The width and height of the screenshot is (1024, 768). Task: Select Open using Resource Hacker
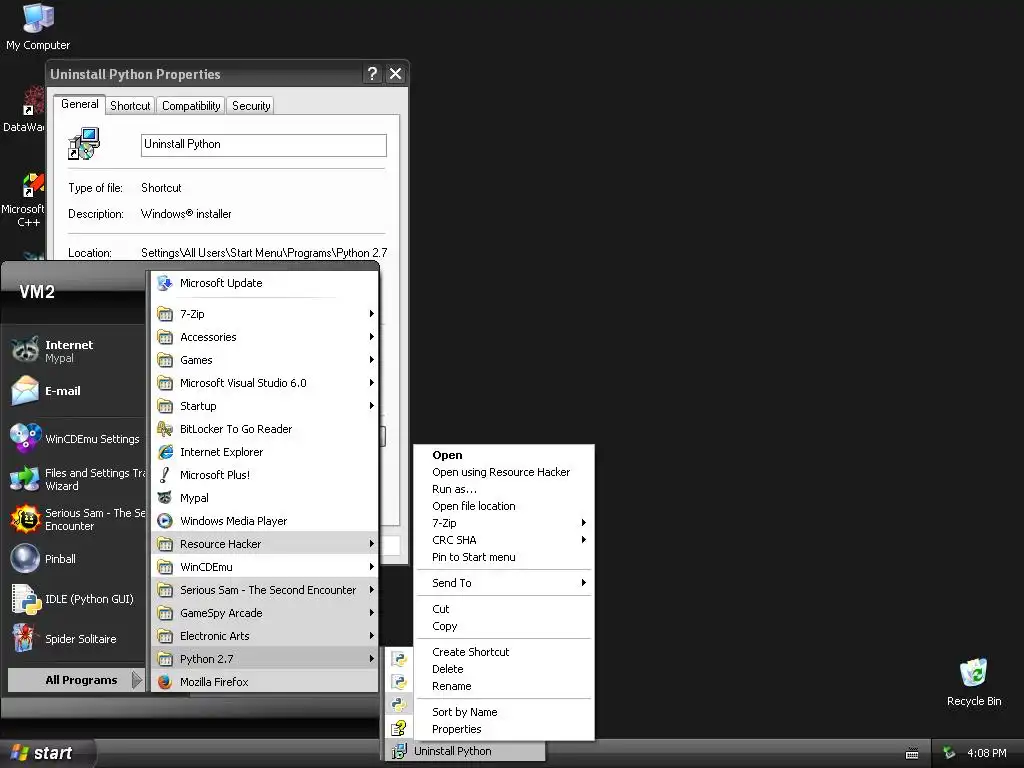click(x=504, y=472)
